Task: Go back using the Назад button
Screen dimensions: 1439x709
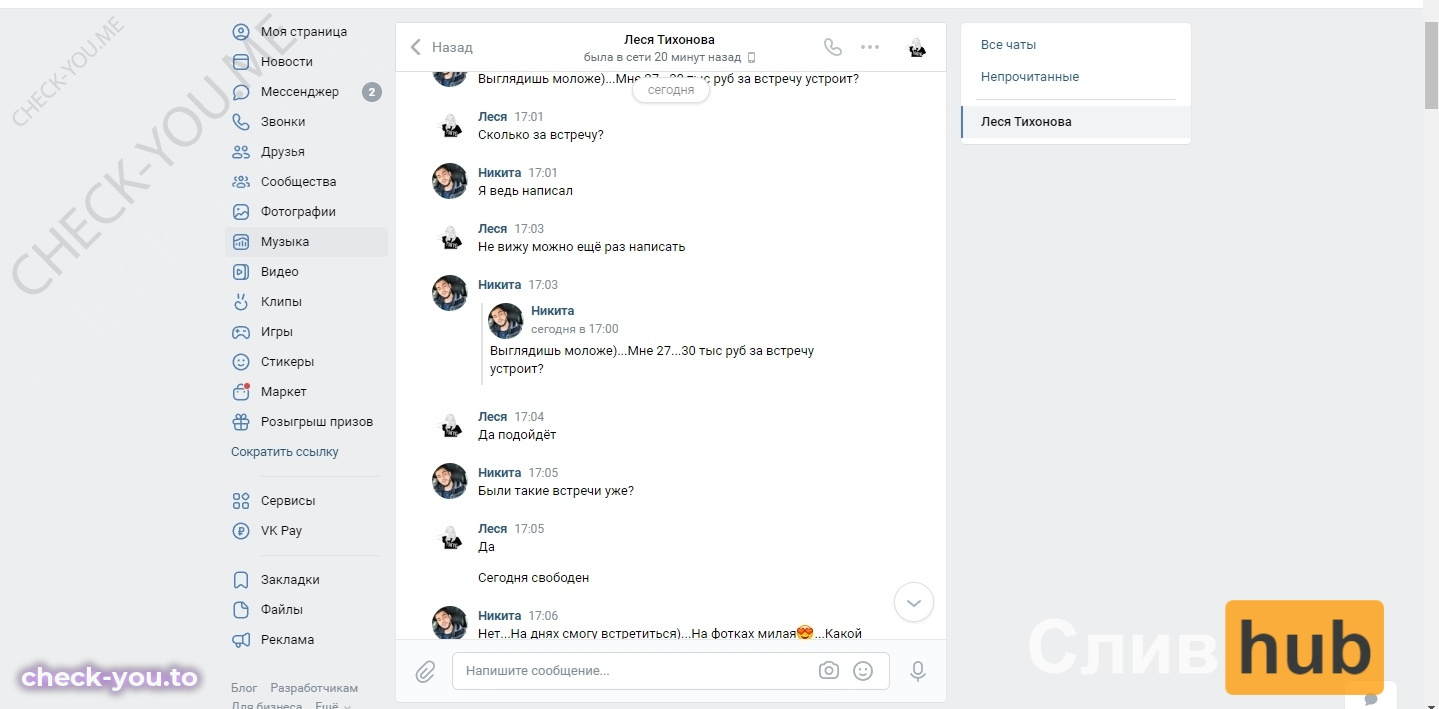Action: click(441, 47)
